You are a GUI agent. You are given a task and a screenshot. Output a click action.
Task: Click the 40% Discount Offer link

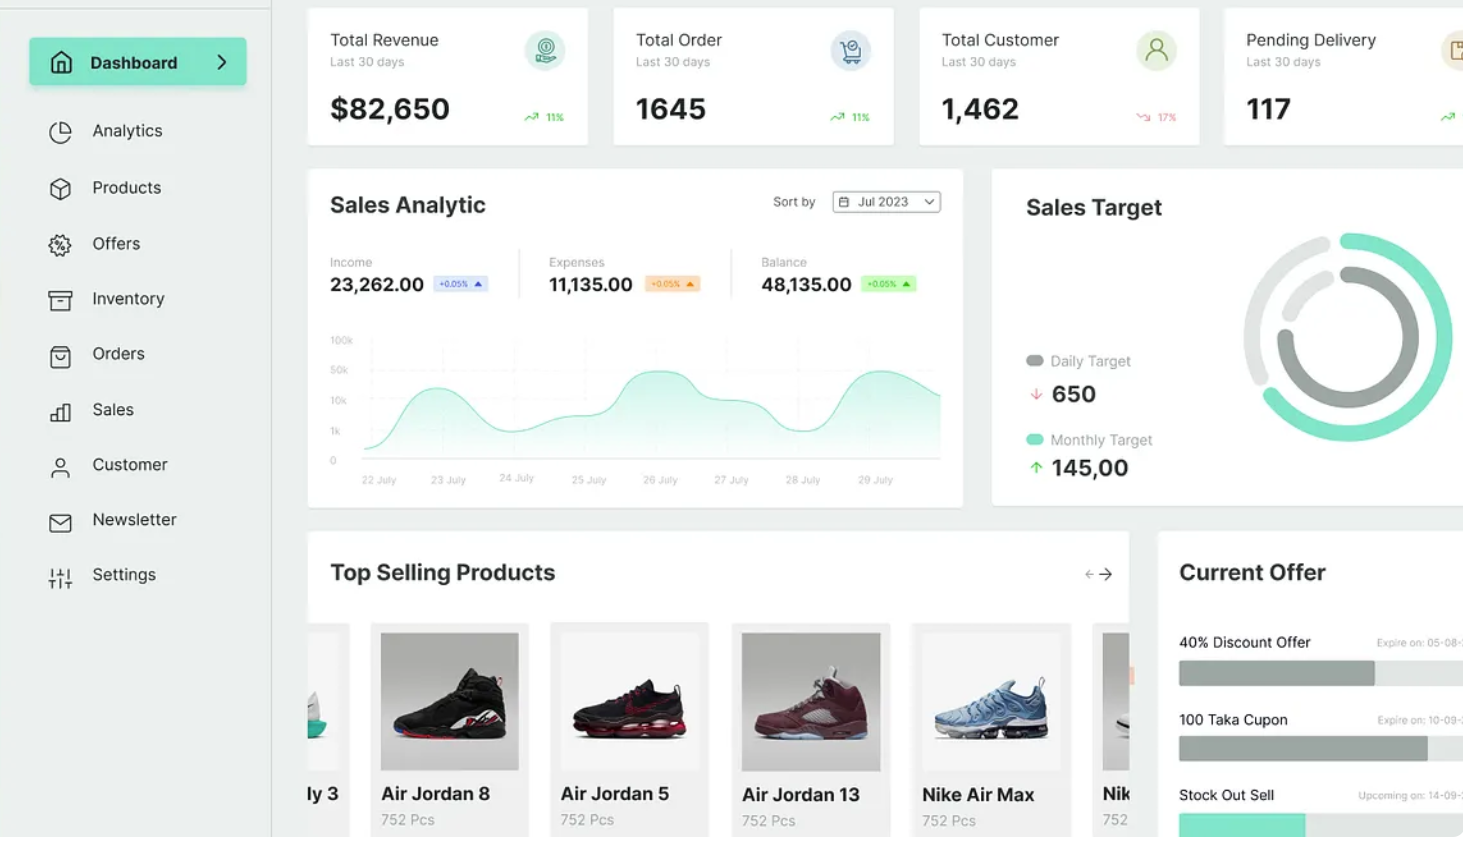click(1244, 642)
